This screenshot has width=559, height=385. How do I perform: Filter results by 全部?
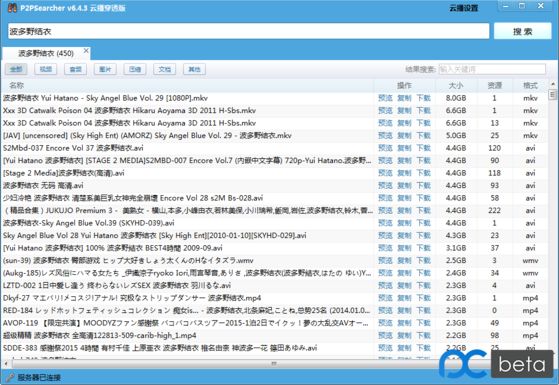point(16,69)
